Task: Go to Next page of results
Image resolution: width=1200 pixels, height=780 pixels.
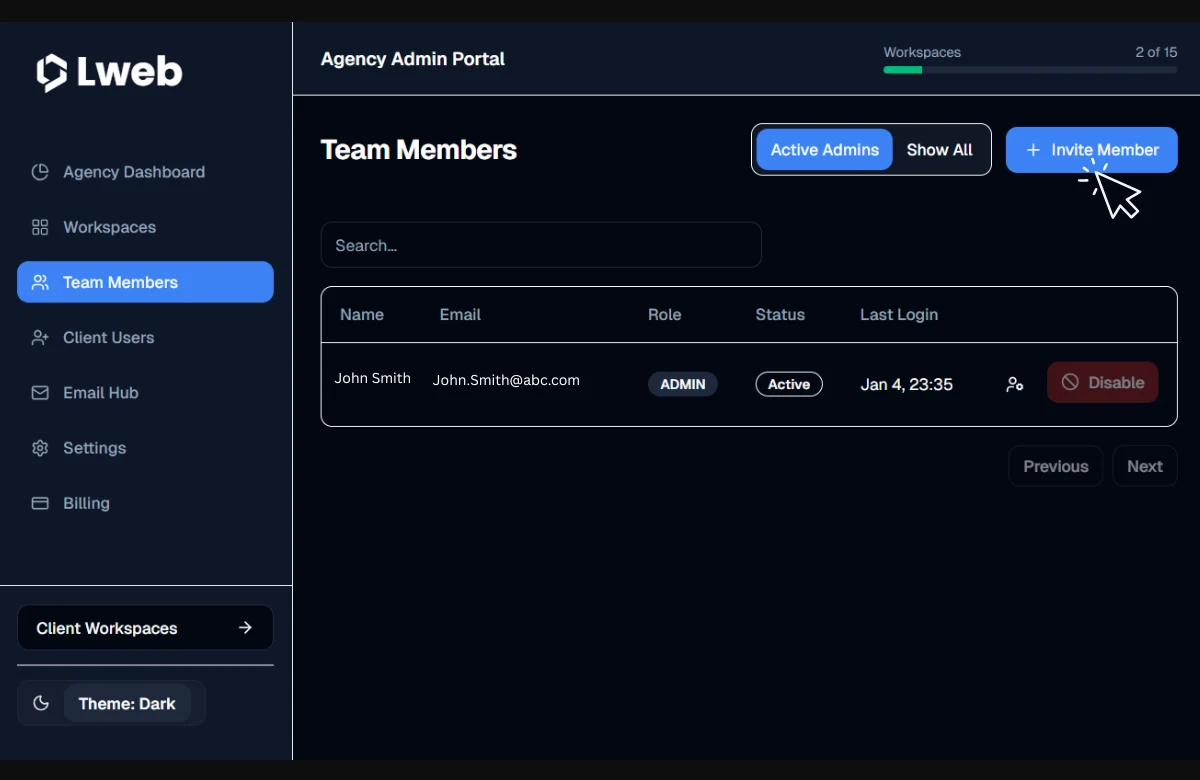Action: [1145, 466]
